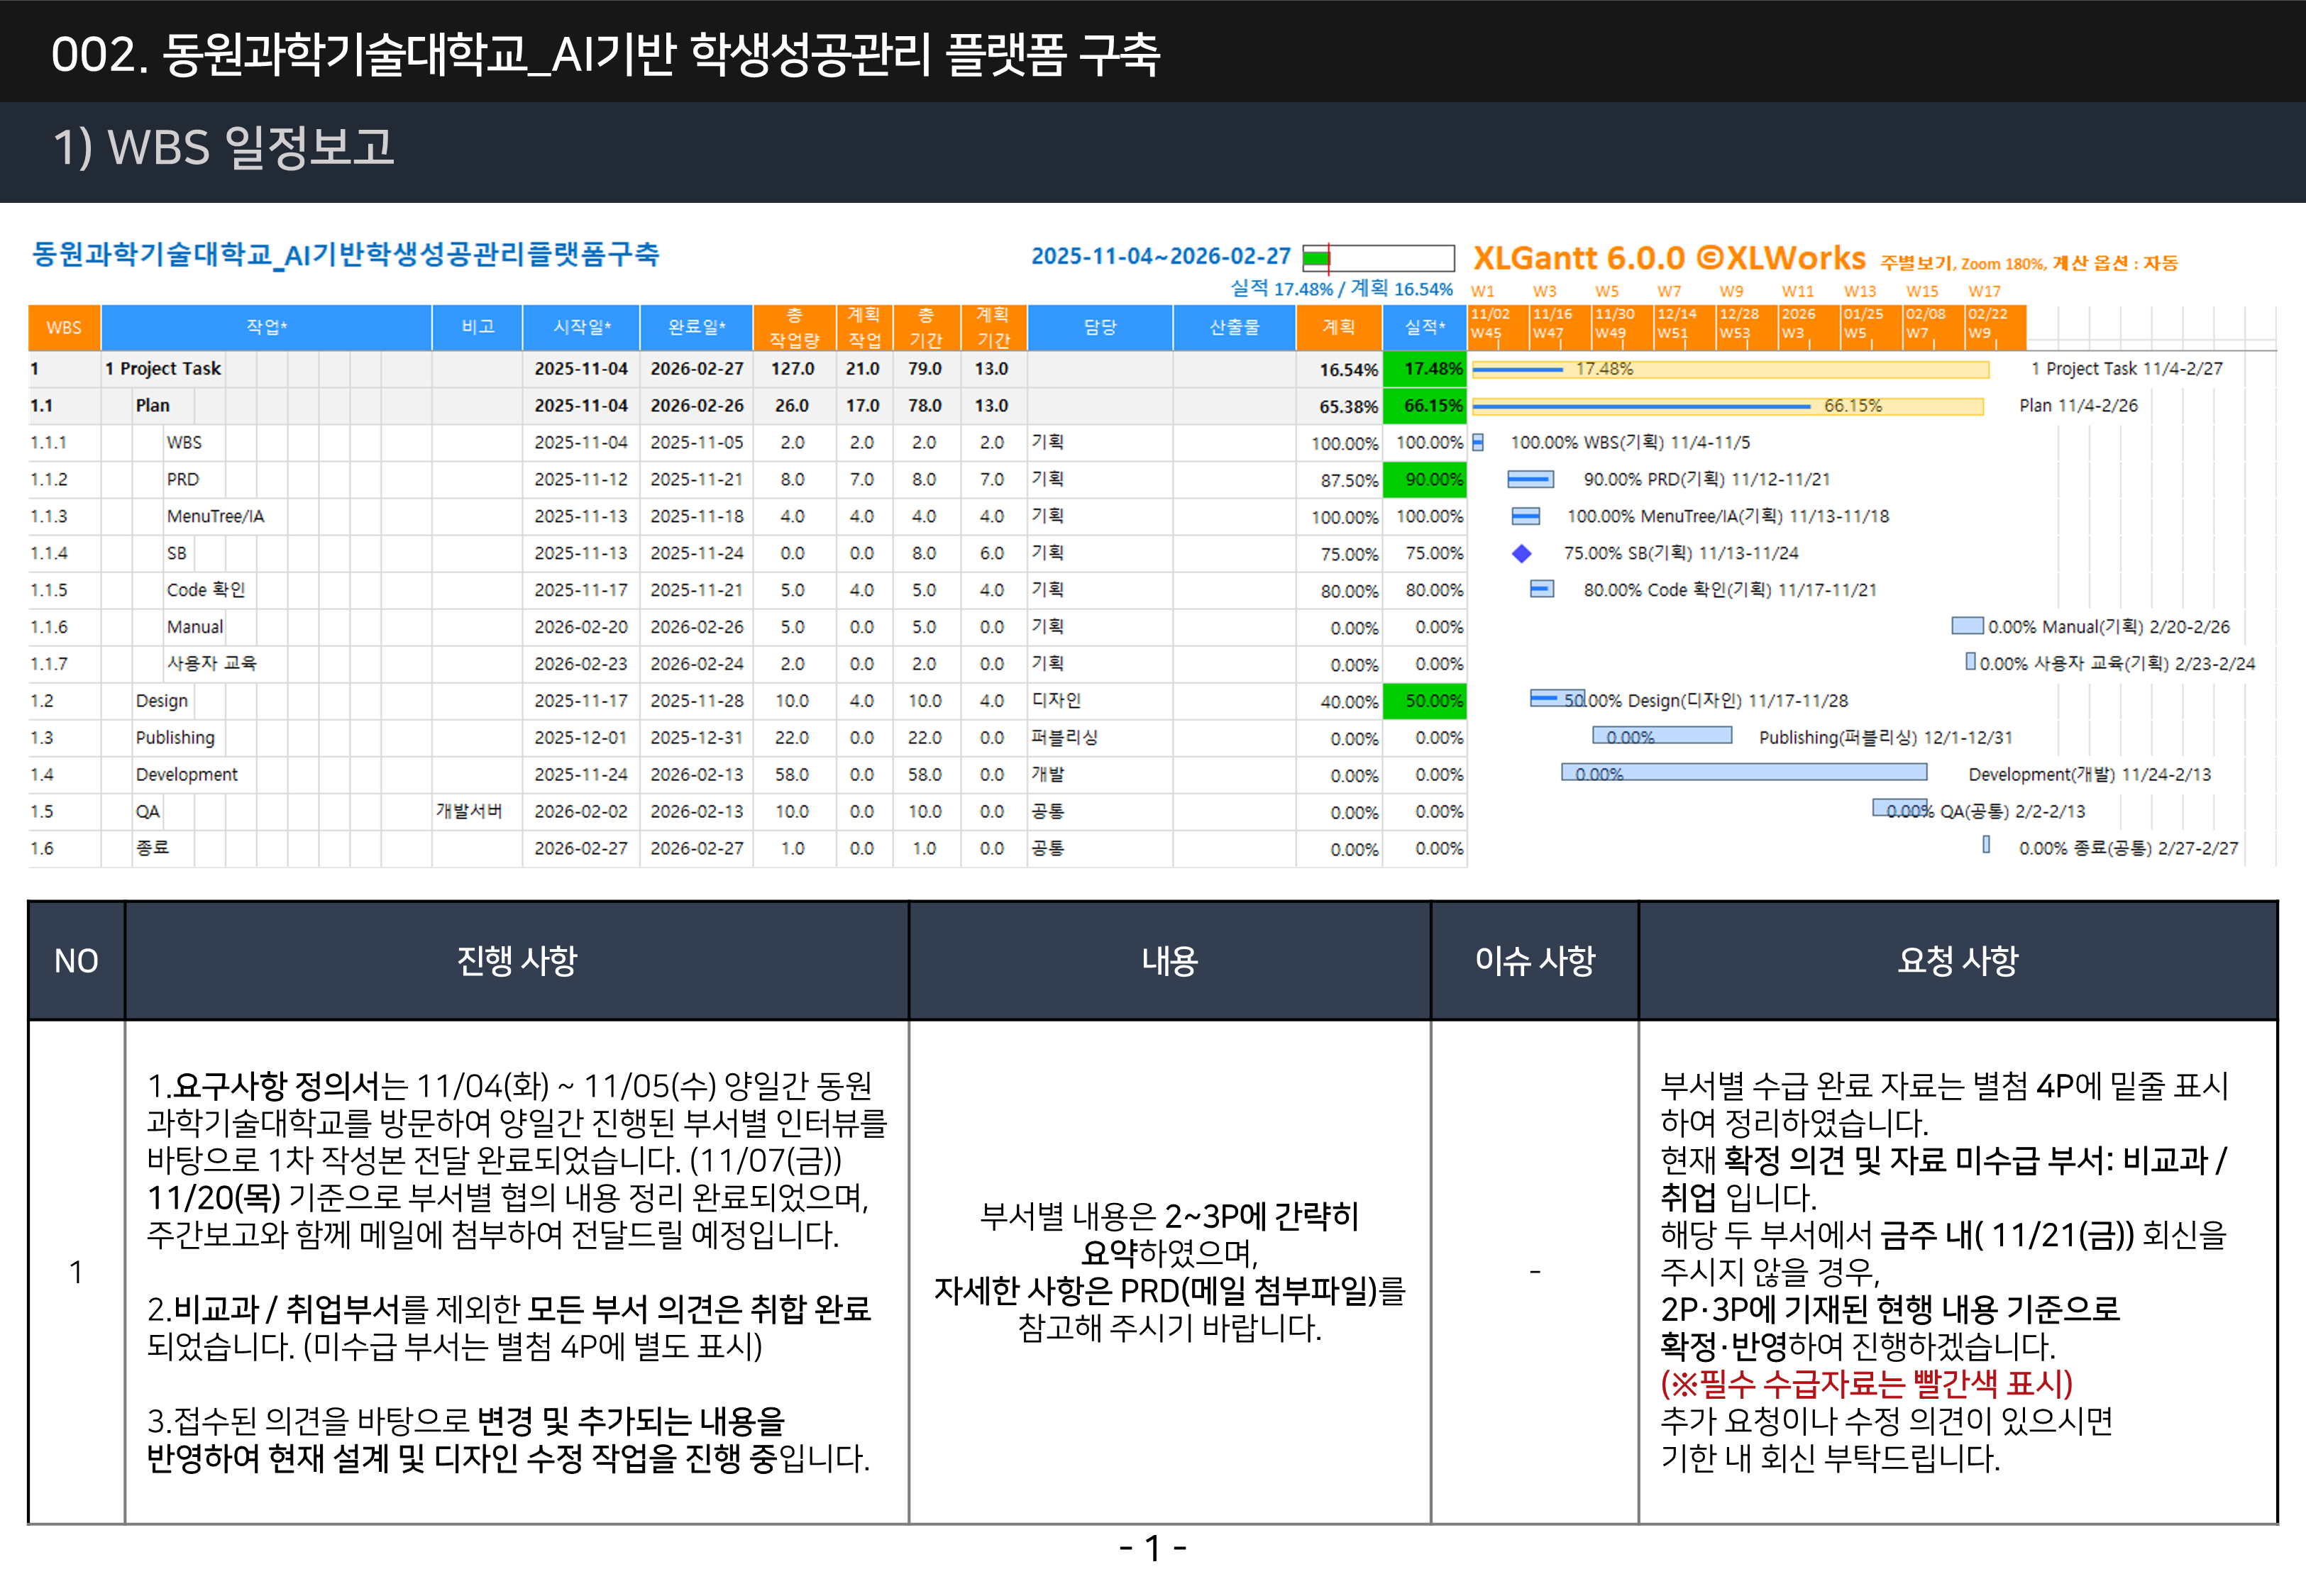The height and width of the screenshot is (1596, 2306).
Task: Select the PRD task bar in Gantt chart
Action: [1530, 479]
